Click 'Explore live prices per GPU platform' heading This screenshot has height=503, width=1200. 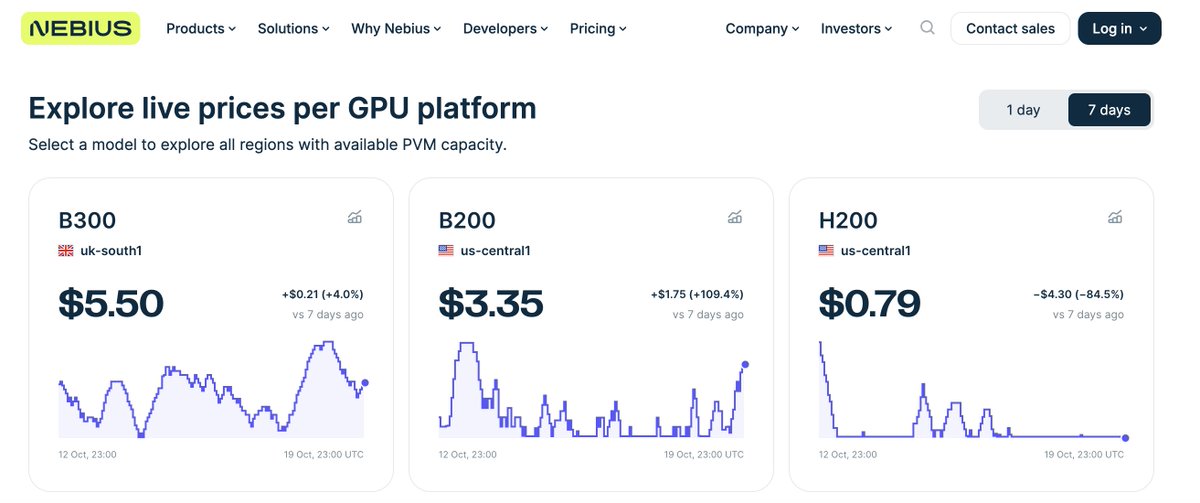click(283, 108)
